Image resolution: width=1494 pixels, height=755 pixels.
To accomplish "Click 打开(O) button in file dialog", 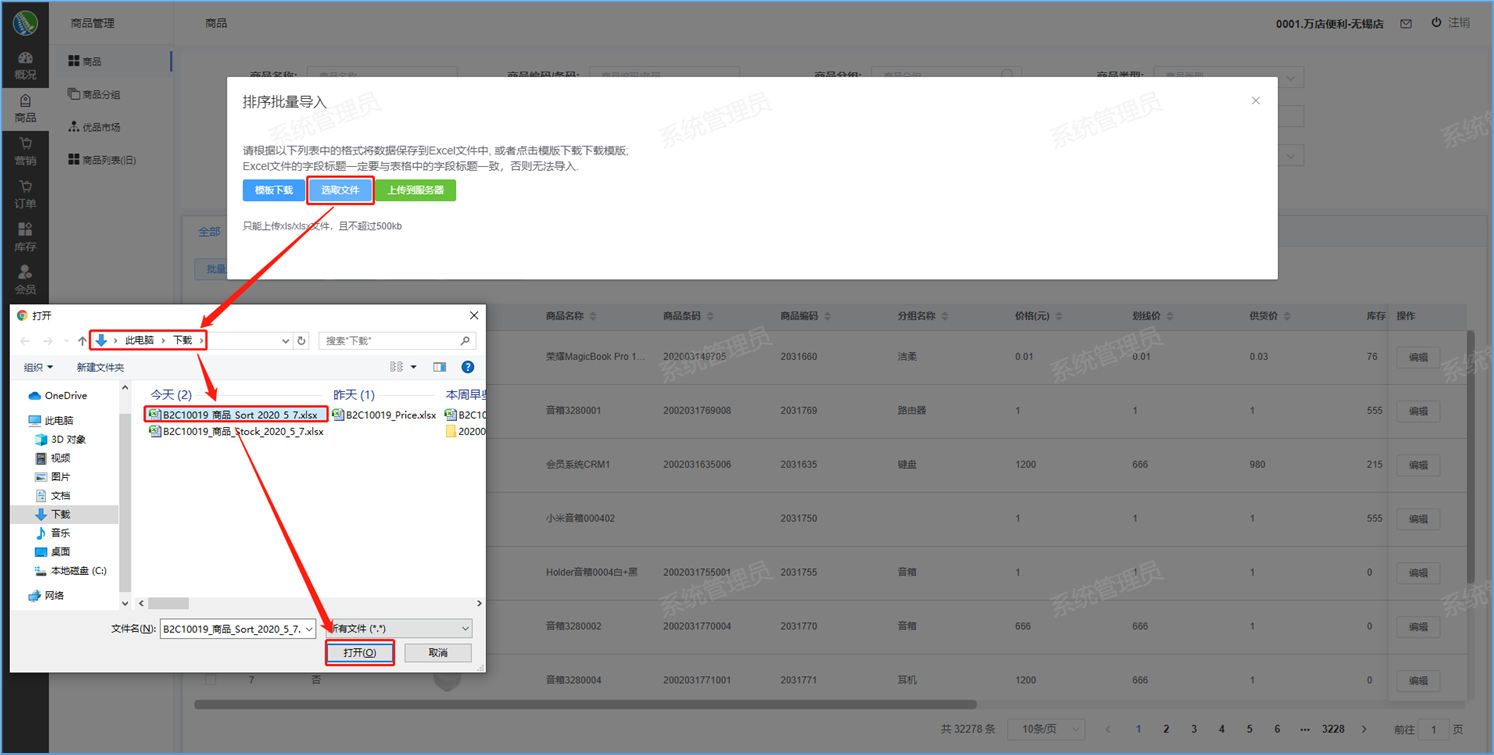I will (x=360, y=652).
